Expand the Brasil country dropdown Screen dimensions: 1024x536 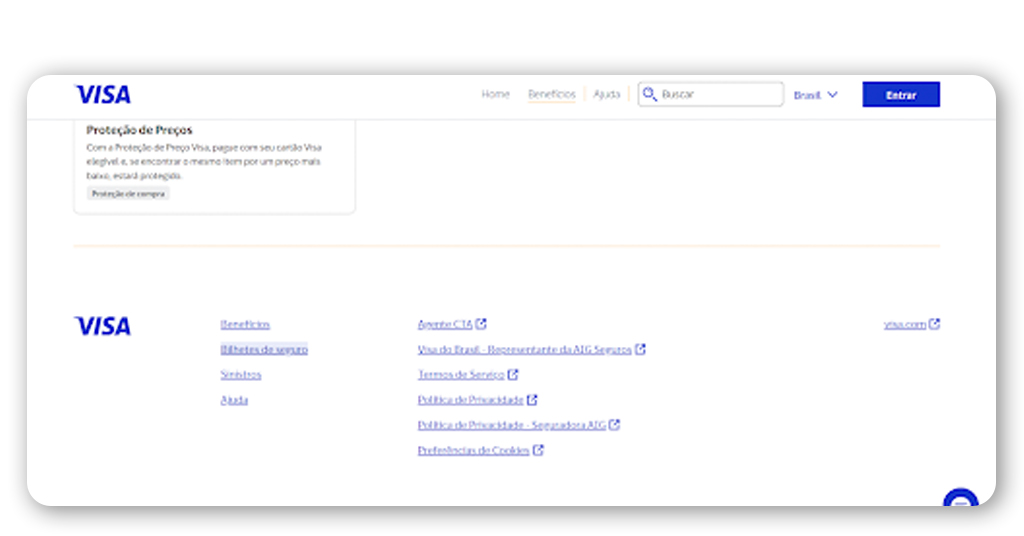(815, 95)
